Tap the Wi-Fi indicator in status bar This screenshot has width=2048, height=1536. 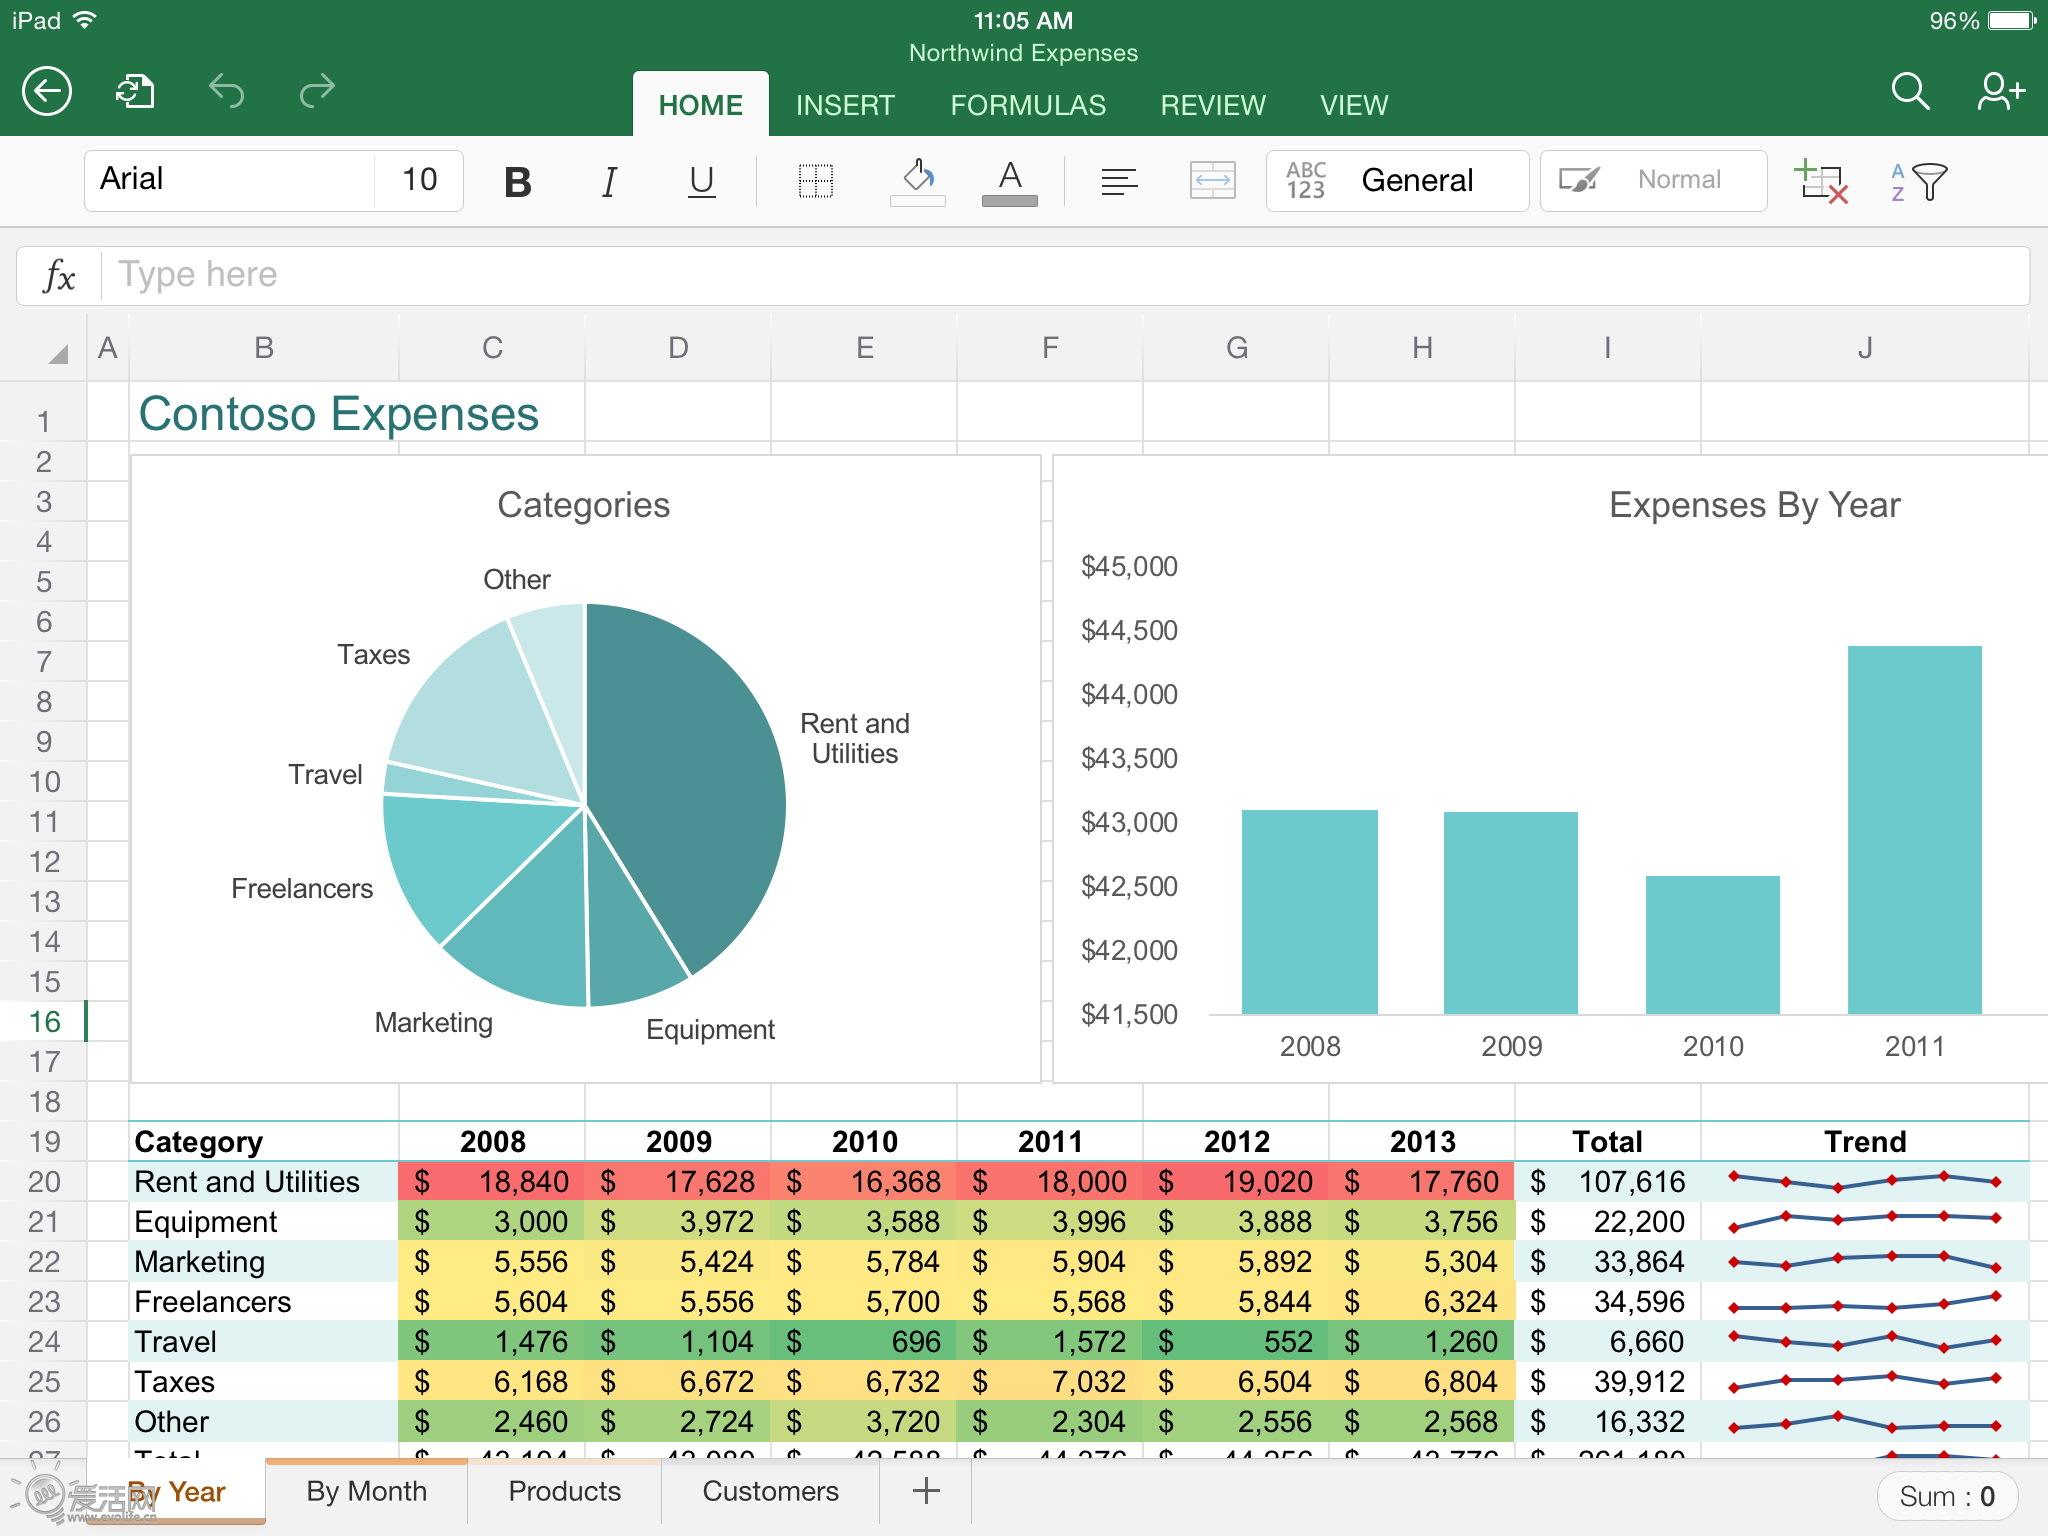click(x=84, y=19)
